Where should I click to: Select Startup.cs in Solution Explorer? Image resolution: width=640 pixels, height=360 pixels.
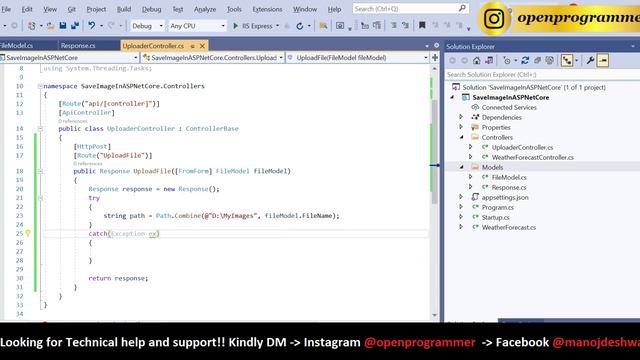(x=495, y=218)
